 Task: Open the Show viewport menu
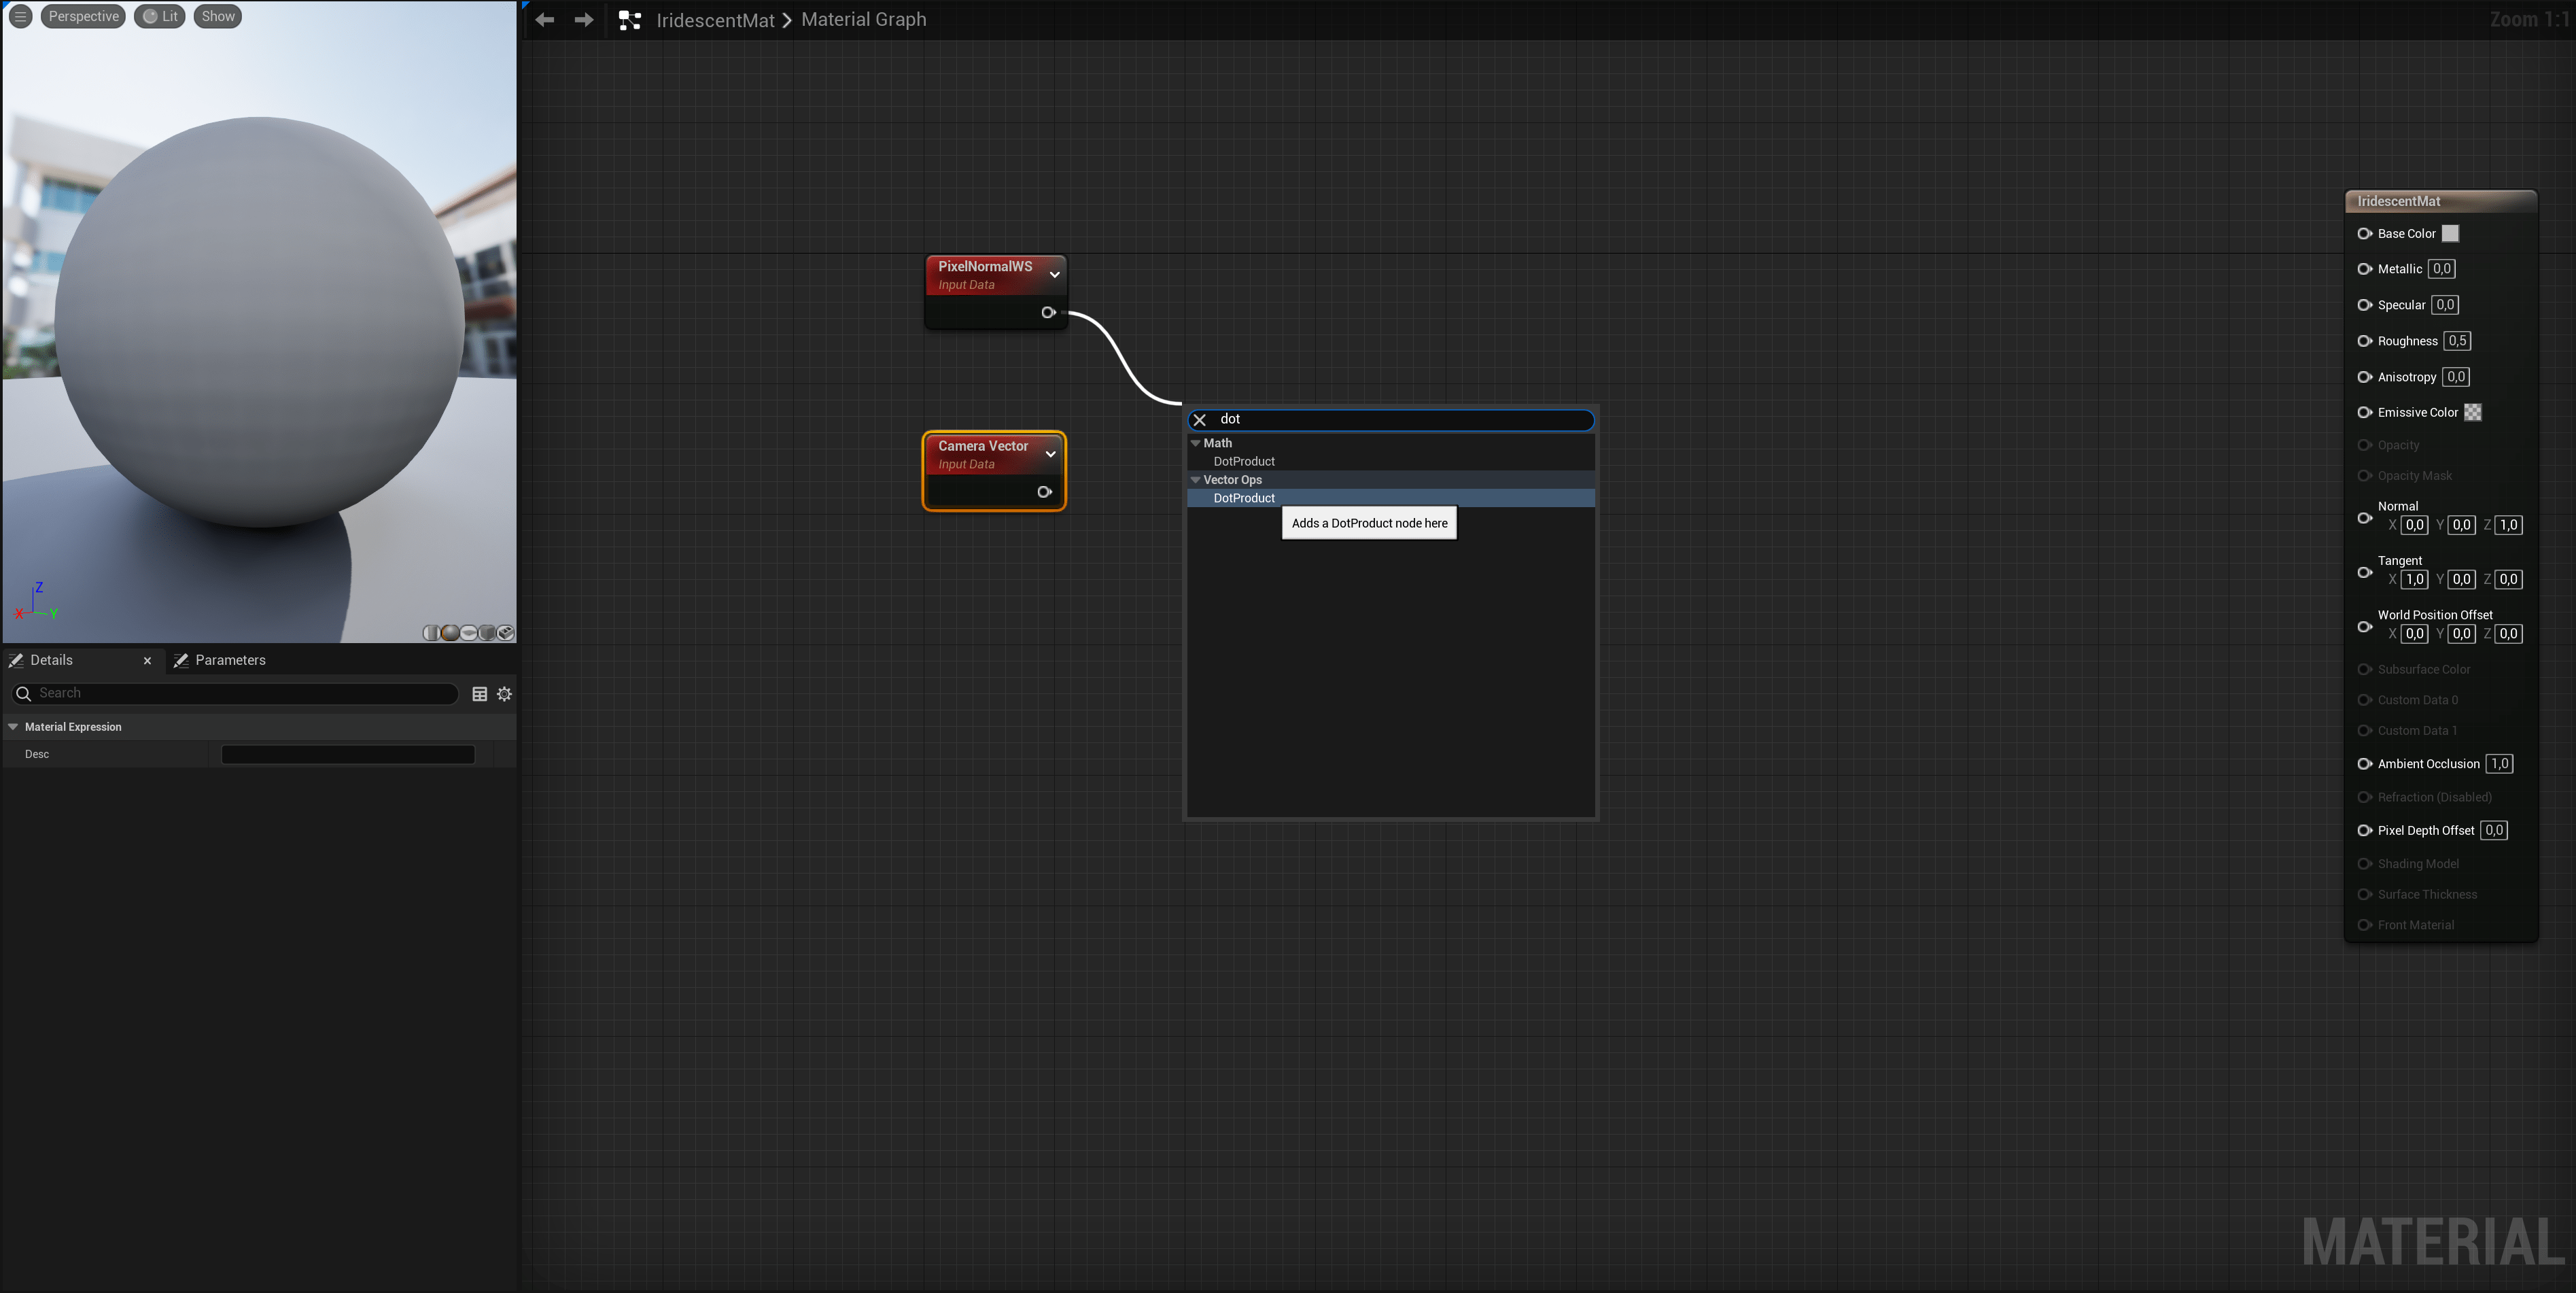pyautogui.click(x=218, y=16)
